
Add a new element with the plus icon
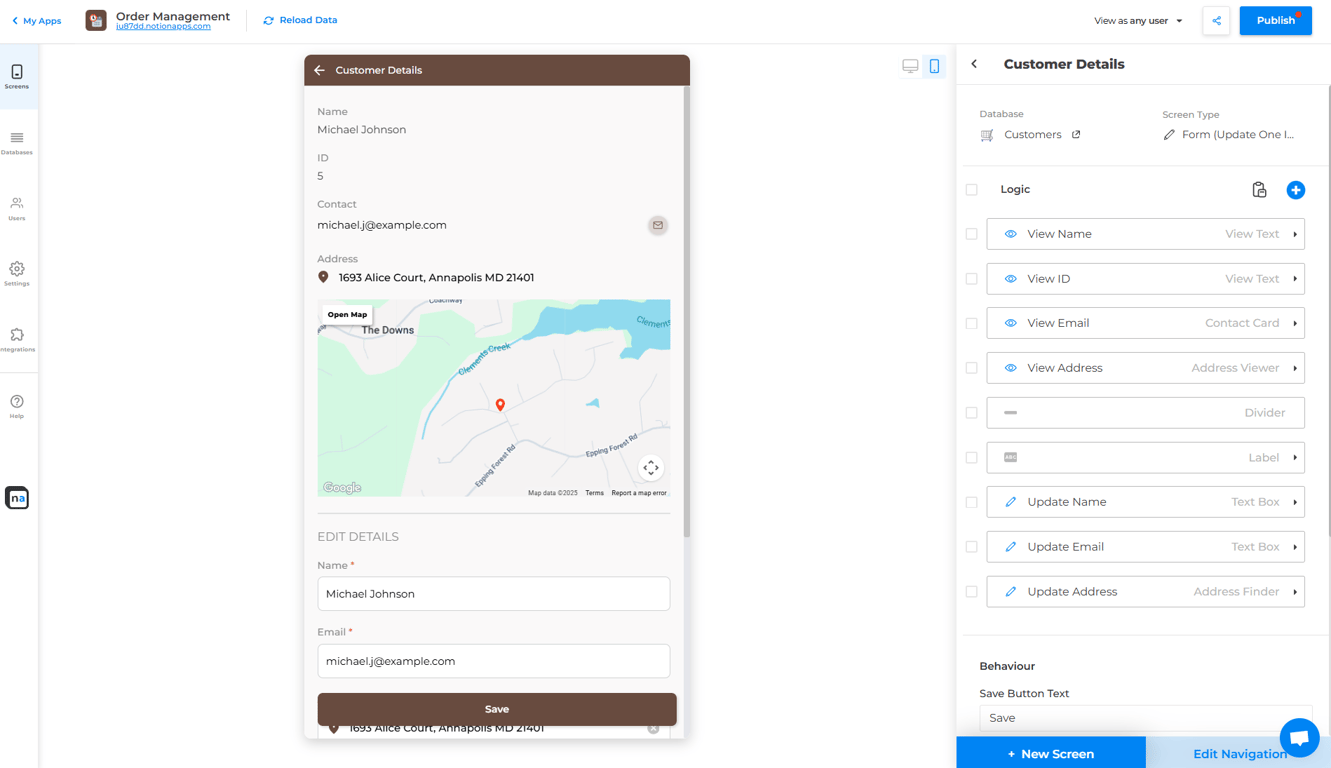coord(1296,190)
